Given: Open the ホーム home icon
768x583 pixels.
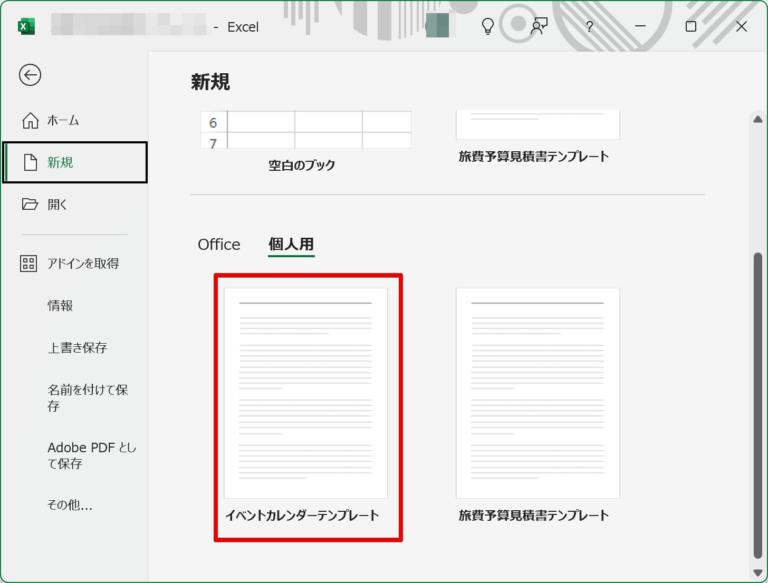Looking at the screenshot, I should coord(30,120).
